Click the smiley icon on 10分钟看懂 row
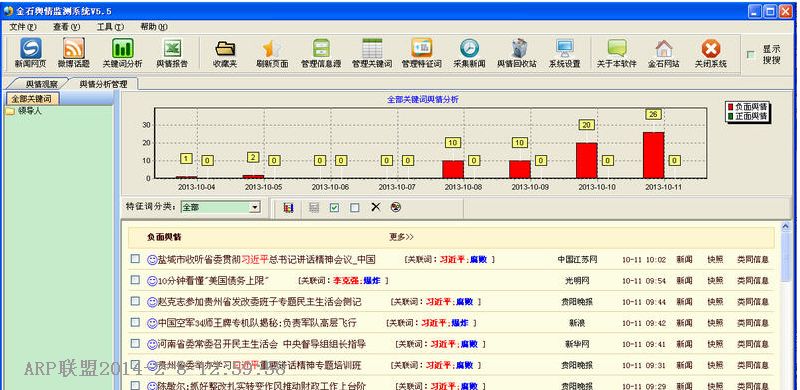Image resolution: width=800 pixels, height=390 pixels. pos(152,281)
